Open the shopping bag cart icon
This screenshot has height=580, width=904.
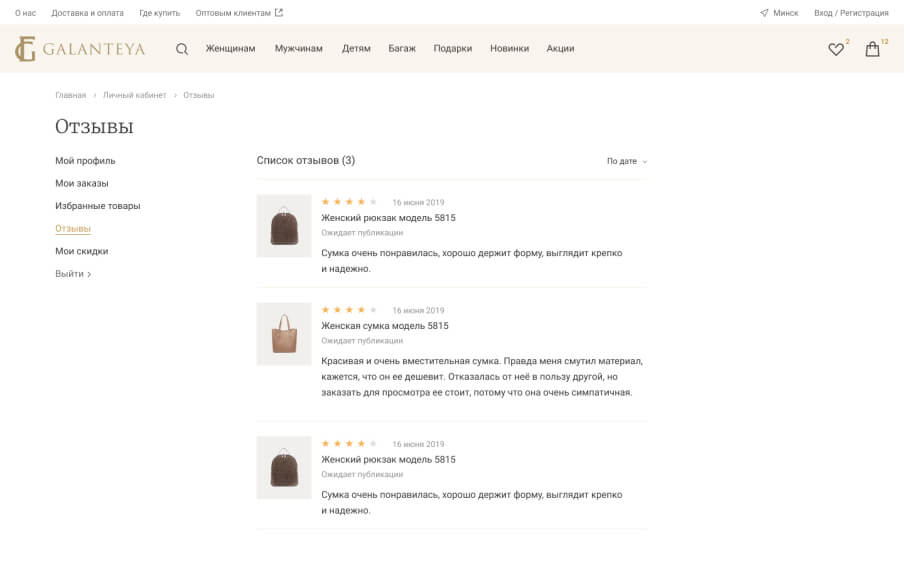(x=872, y=48)
